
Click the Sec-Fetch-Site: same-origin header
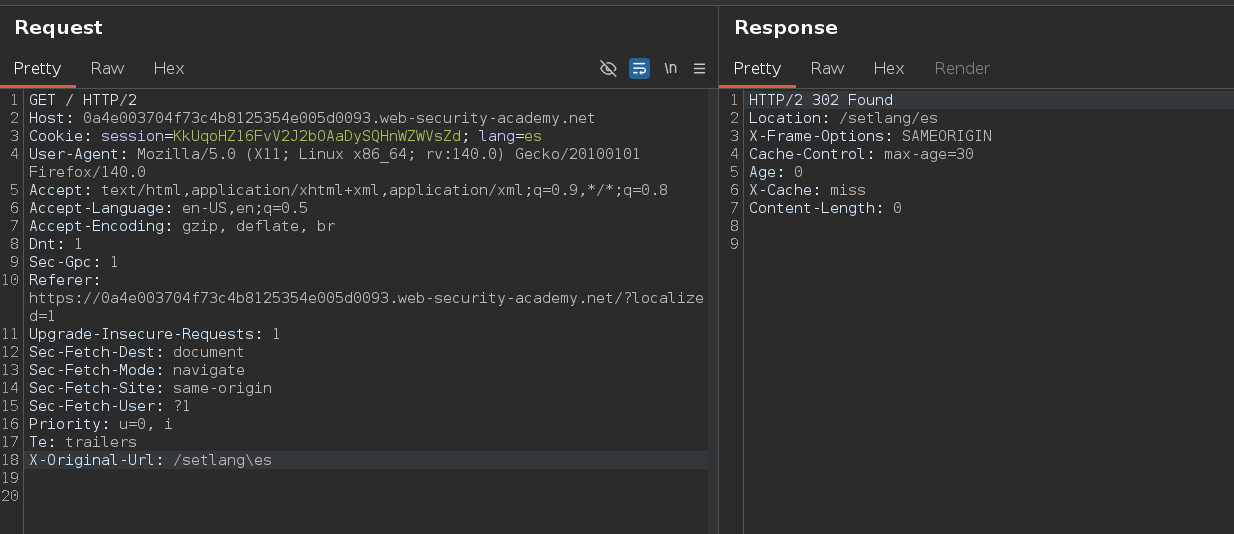pyautogui.click(x=150, y=388)
